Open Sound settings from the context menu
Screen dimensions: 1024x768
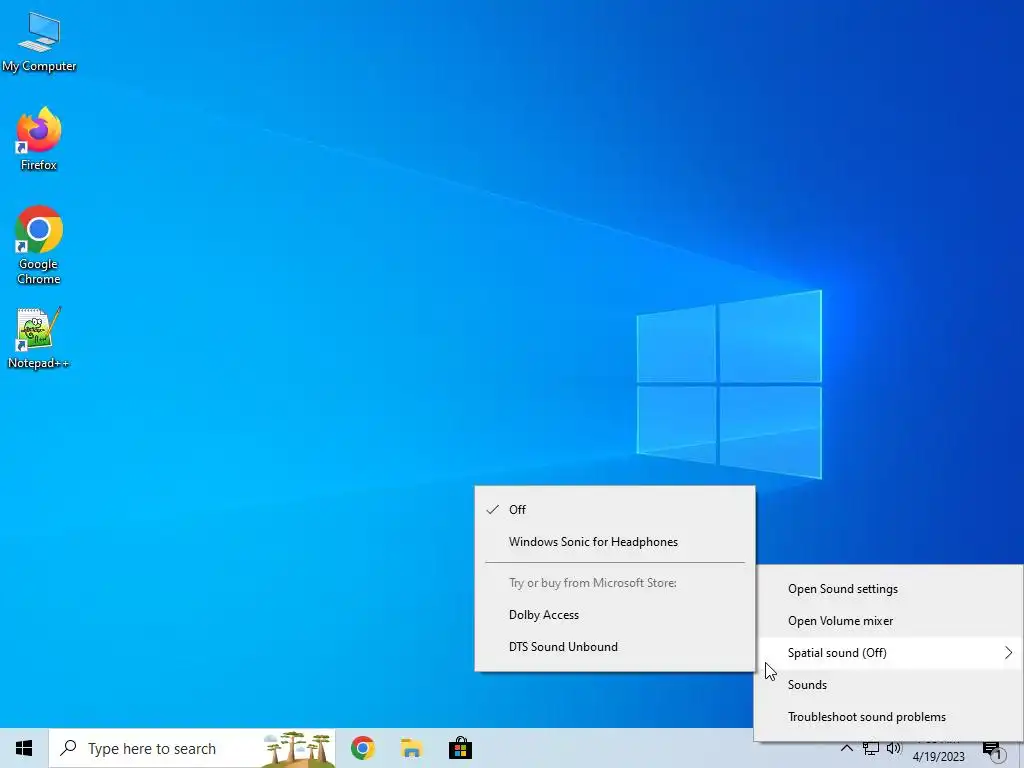tap(888, 588)
